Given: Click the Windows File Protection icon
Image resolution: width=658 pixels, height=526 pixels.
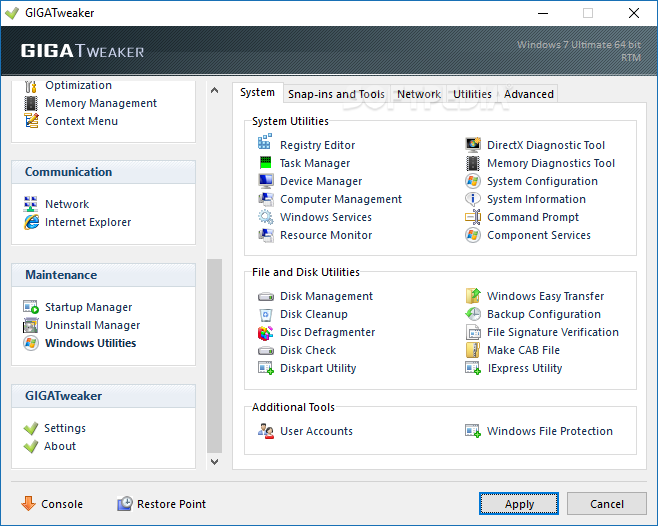Looking at the screenshot, I should 473,431.
